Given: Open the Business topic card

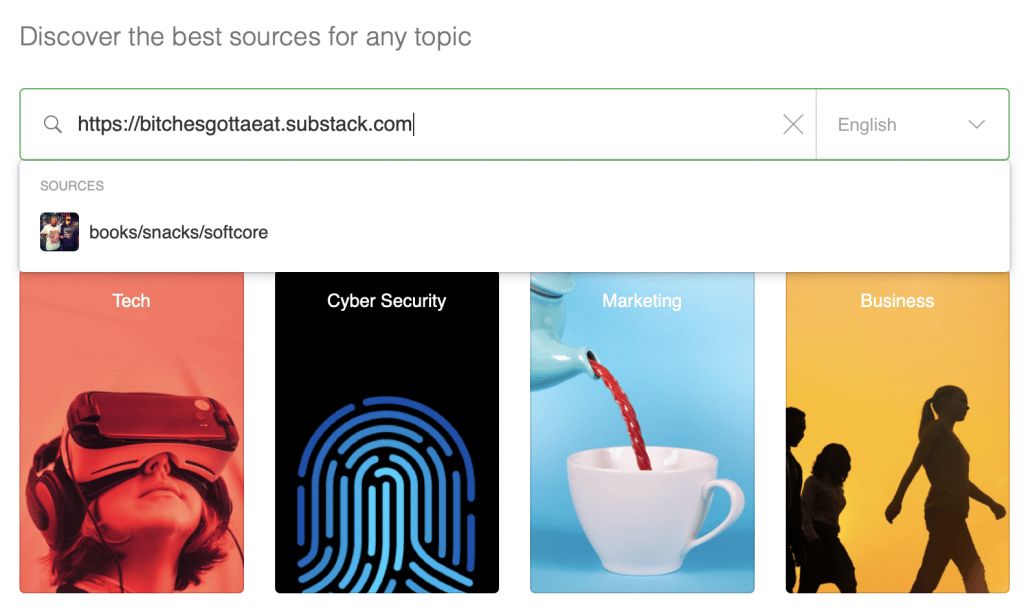Looking at the screenshot, I should click(897, 432).
